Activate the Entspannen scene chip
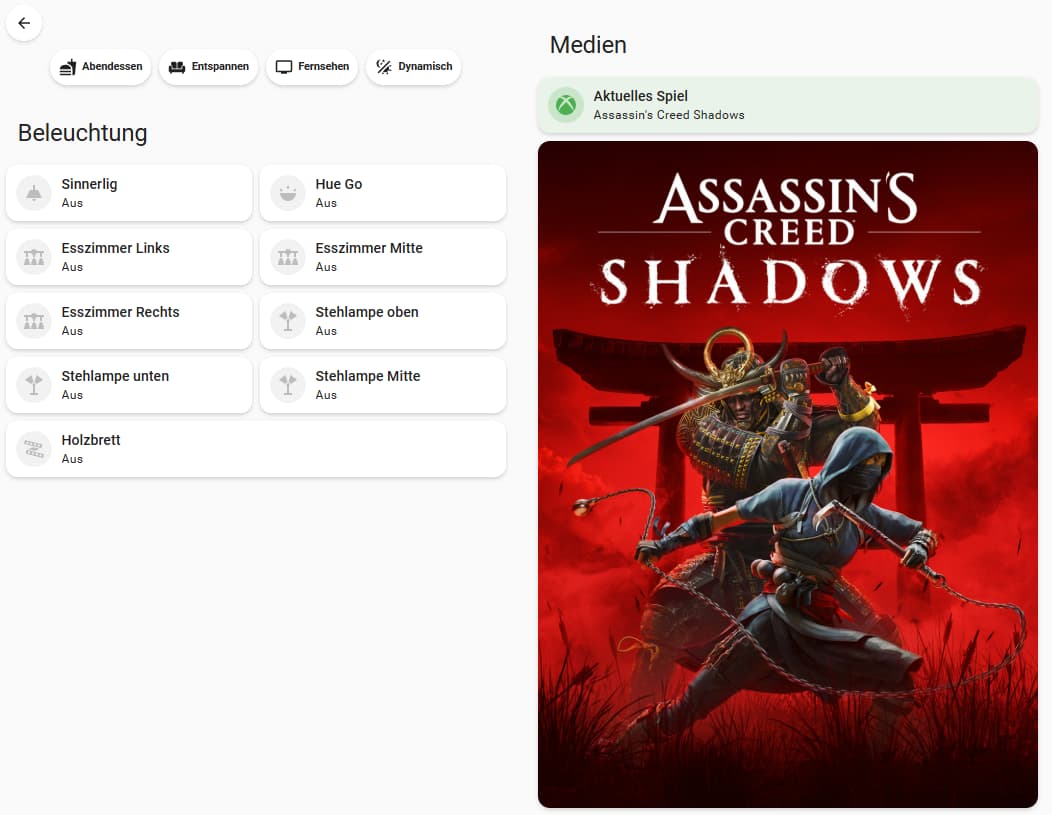Screen dimensions: 1052x815 208,67
